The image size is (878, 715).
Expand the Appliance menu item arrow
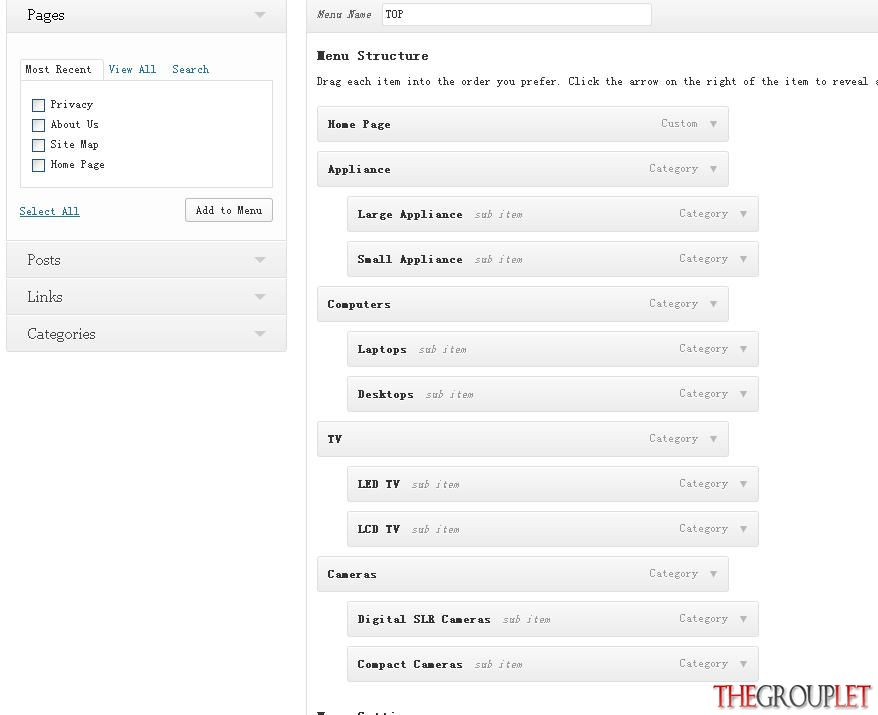713,169
